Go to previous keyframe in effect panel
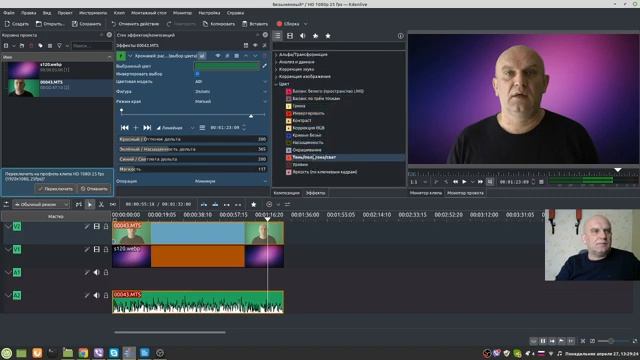The width and height of the screenshot is (640, 360). point(125,128)
